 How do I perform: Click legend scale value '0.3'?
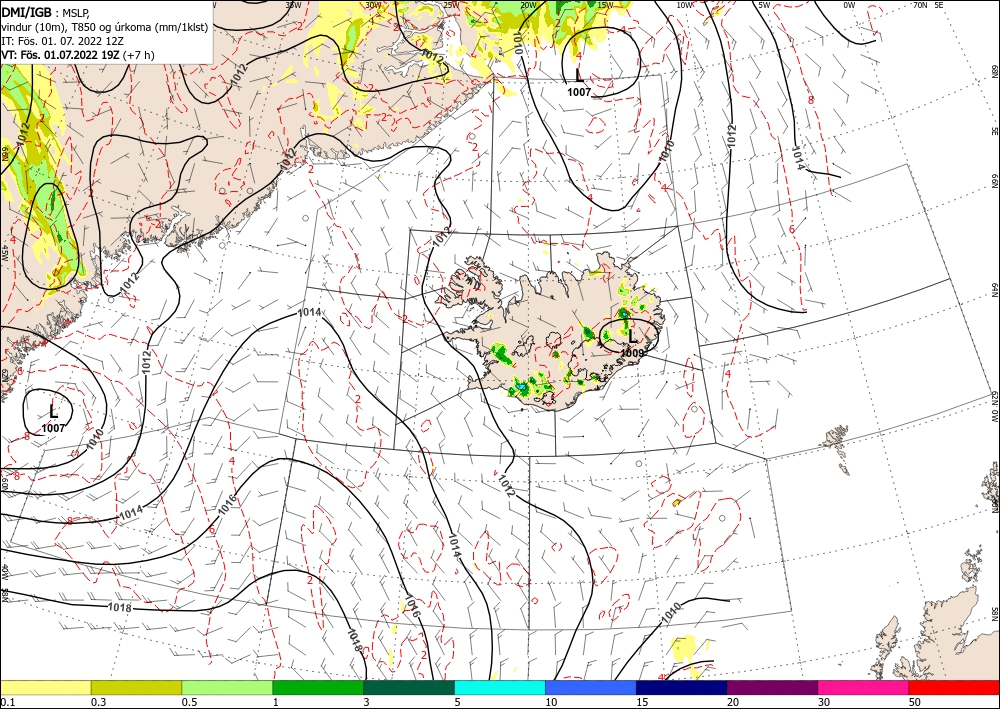(x=98, y=702)
